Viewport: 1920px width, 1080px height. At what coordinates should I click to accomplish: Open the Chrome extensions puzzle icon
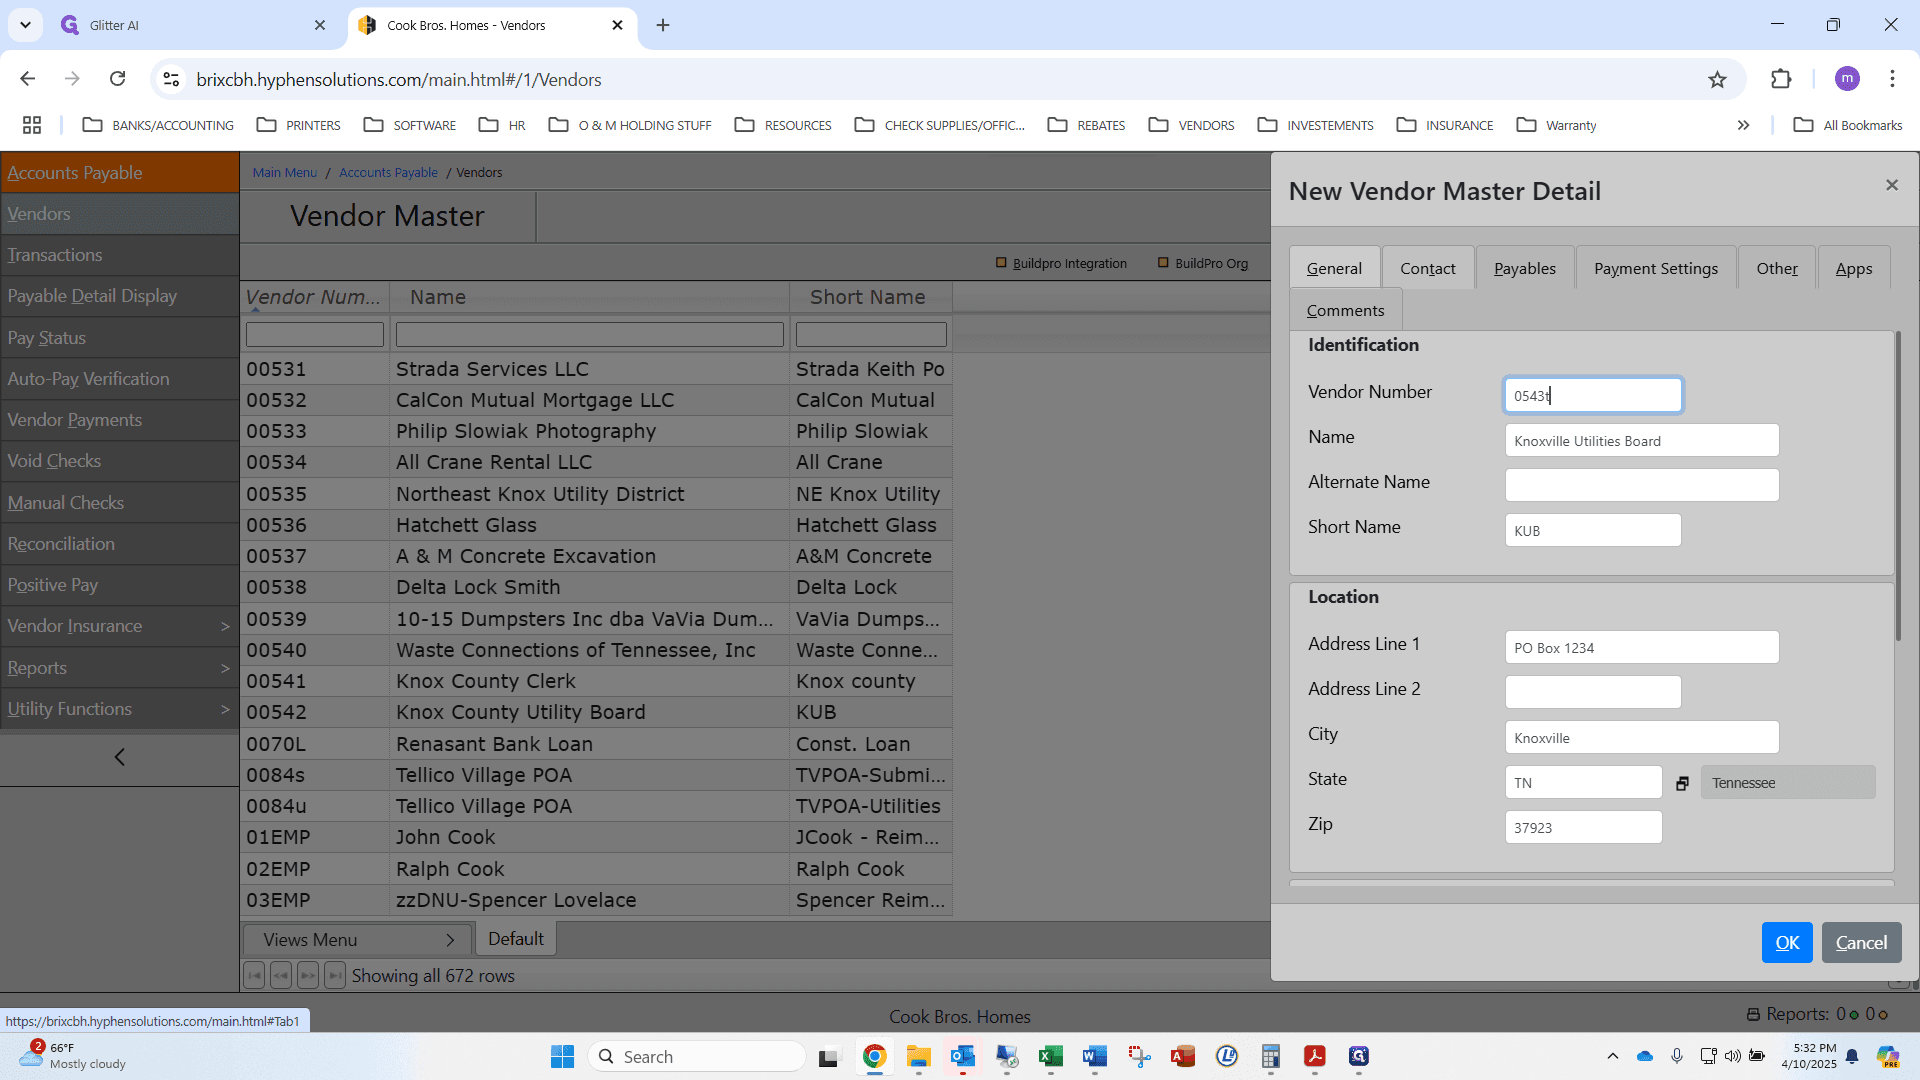click(x=1781, y=79)
